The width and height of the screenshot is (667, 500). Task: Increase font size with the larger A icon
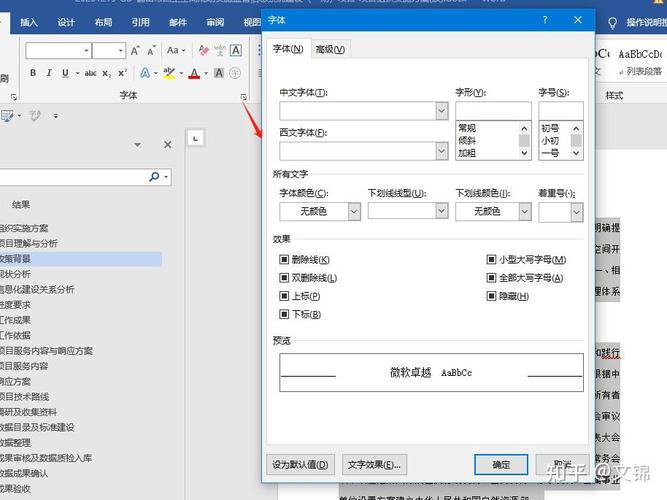135,51
